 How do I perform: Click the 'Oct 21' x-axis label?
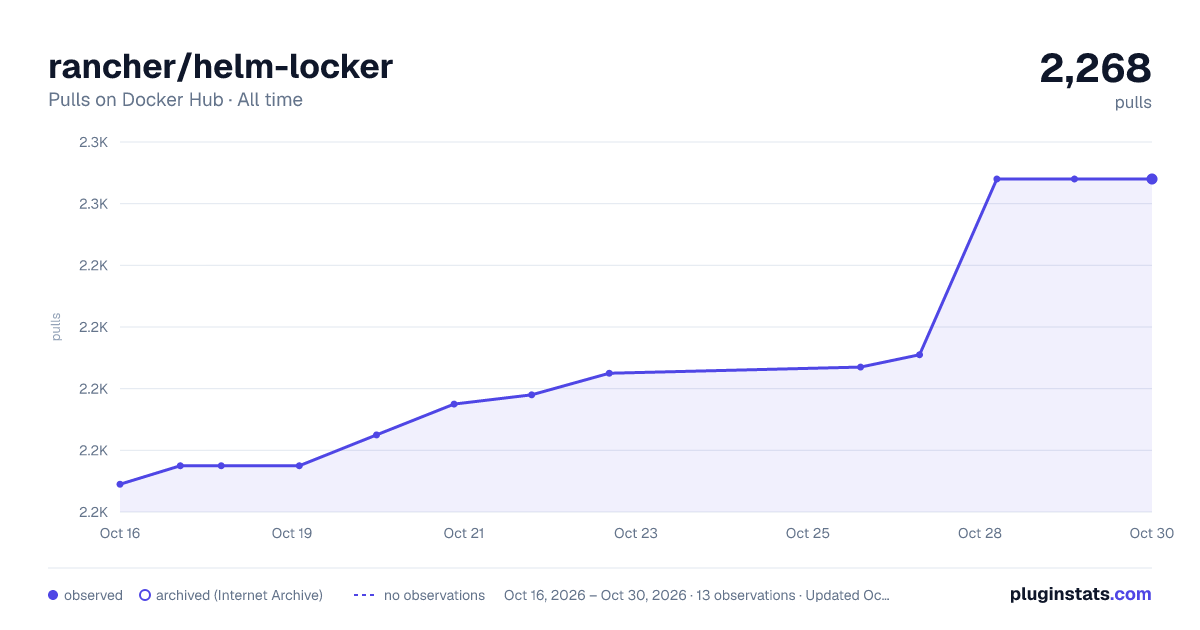[x=464, y=533]
